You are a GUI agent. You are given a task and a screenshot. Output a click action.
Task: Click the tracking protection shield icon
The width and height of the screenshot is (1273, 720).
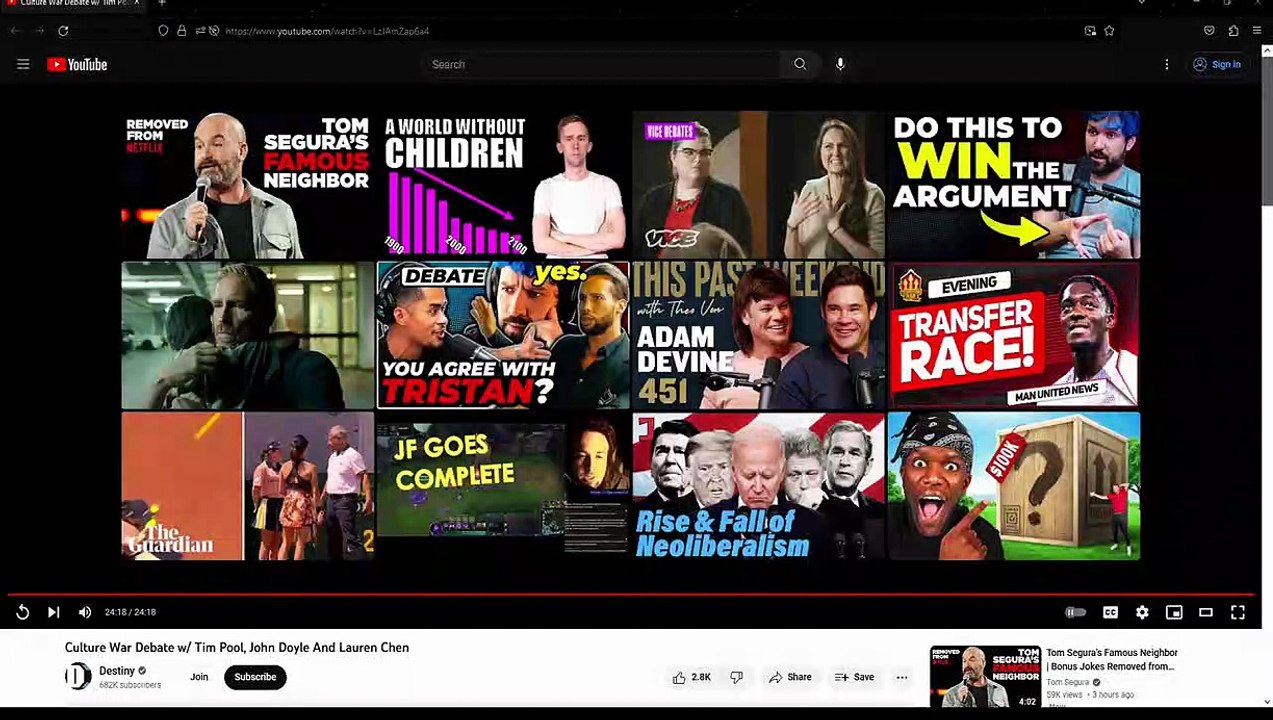coord(163,31)
